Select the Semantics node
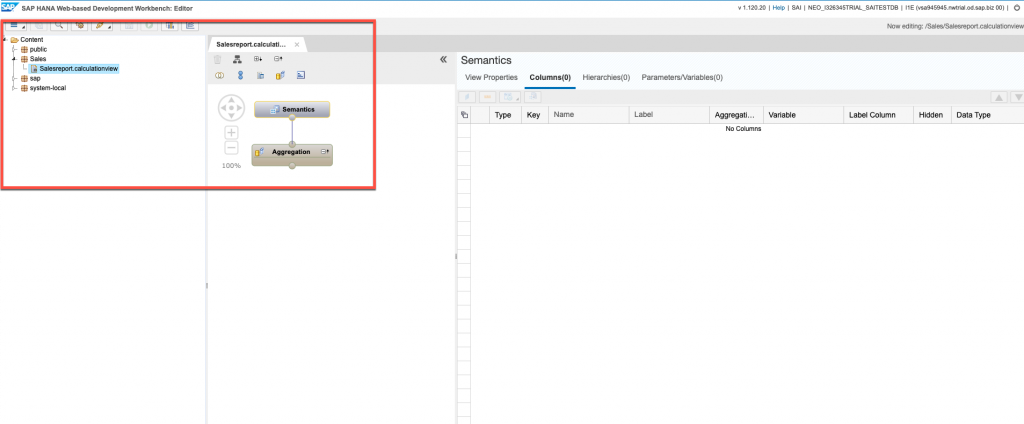Image resolution: width=1024 pixels, height=424 pixels. click(292, 109)
